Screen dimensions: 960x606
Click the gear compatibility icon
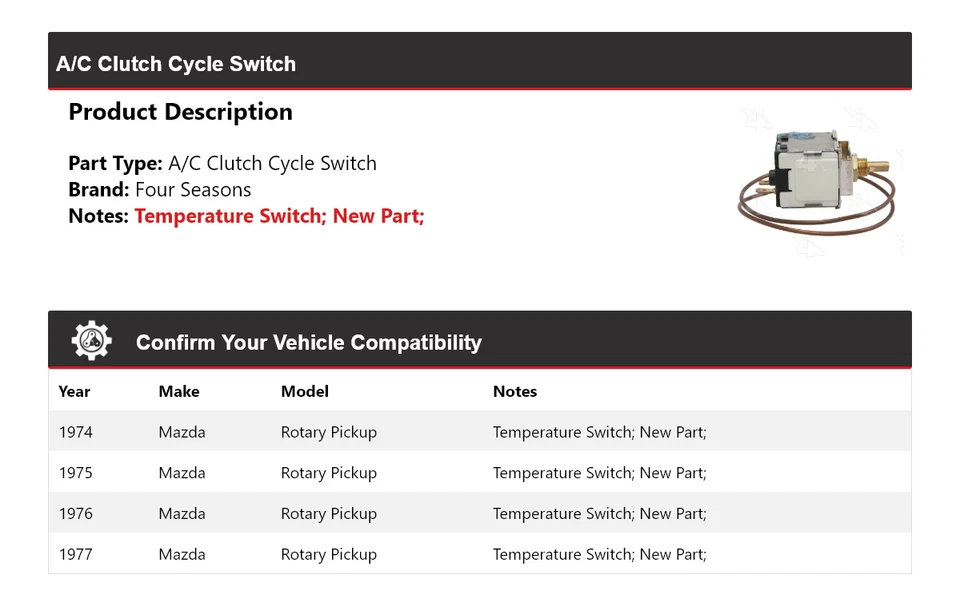pos(91,341)
